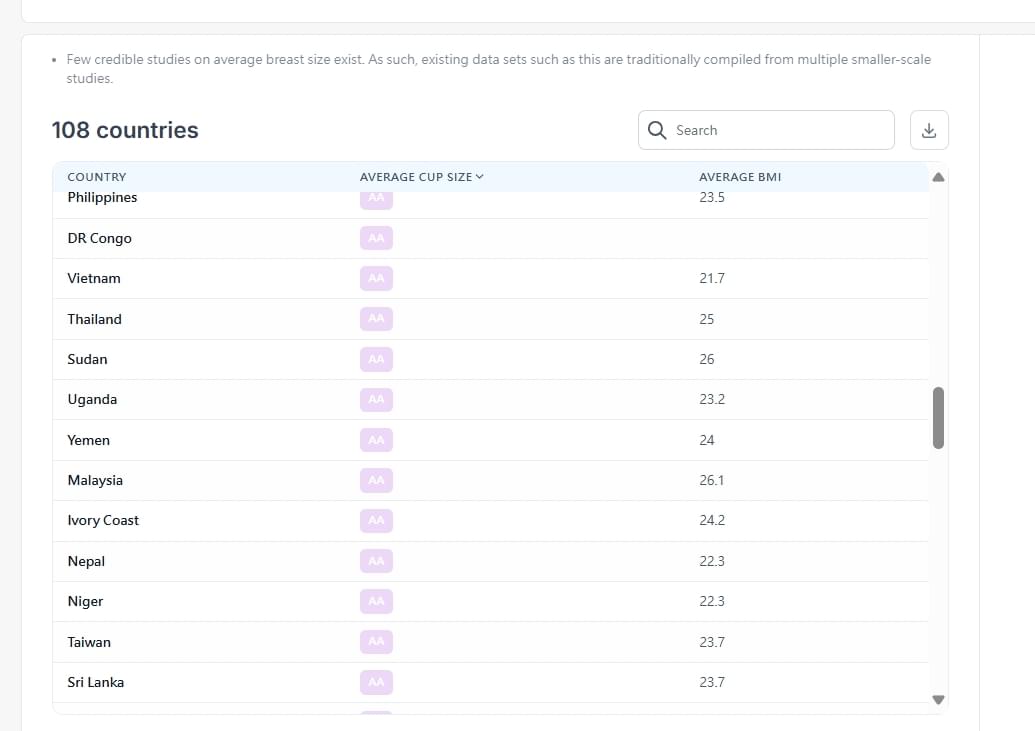
Task: Select the Vietnam row country name
Action: (94, 279)
